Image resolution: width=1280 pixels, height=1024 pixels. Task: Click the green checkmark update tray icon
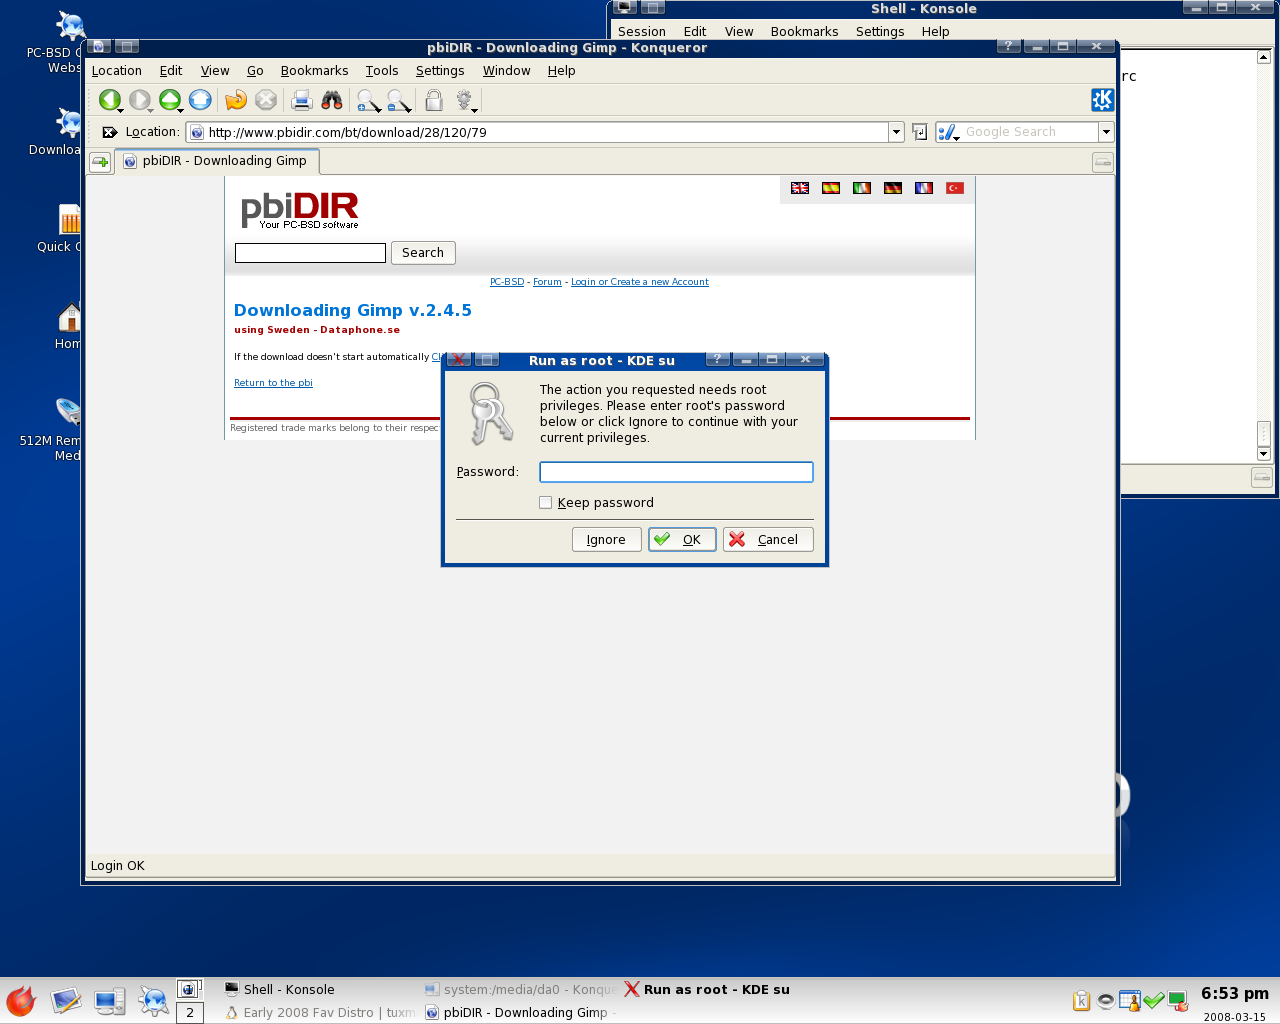(1154, 1001)
